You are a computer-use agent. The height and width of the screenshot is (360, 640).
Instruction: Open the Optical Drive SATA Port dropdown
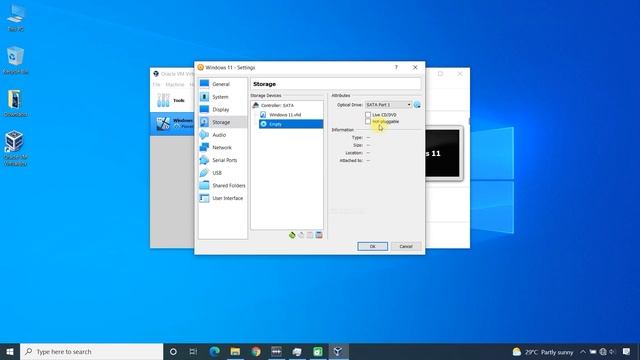(x=388, y=105)
